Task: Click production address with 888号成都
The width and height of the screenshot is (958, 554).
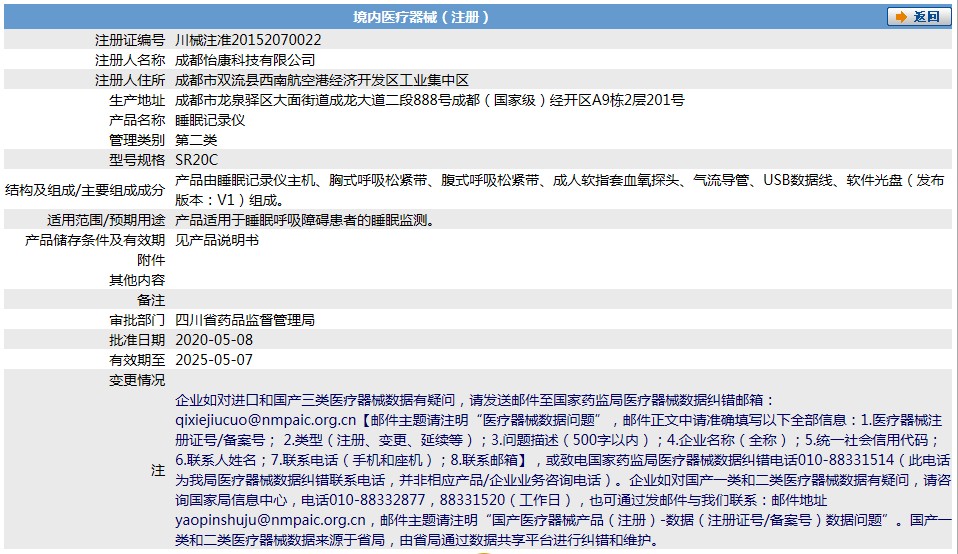Action: tap(430, 100)
